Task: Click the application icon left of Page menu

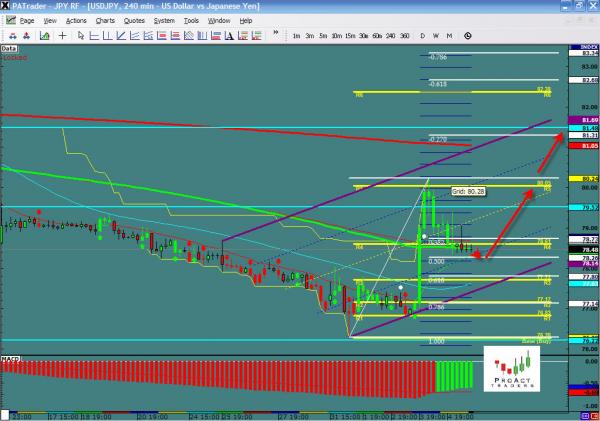Action: coord(10,20)
